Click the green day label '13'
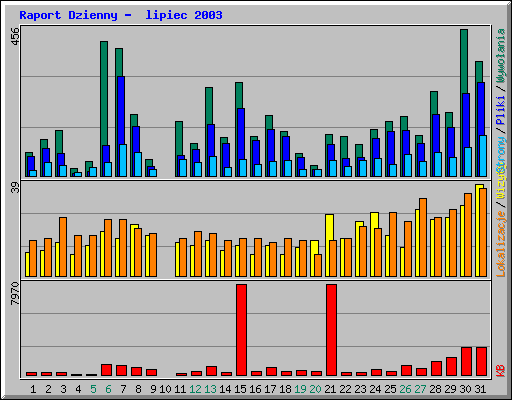Viewport: 512px width, 400px height. [x=210, y=389]
